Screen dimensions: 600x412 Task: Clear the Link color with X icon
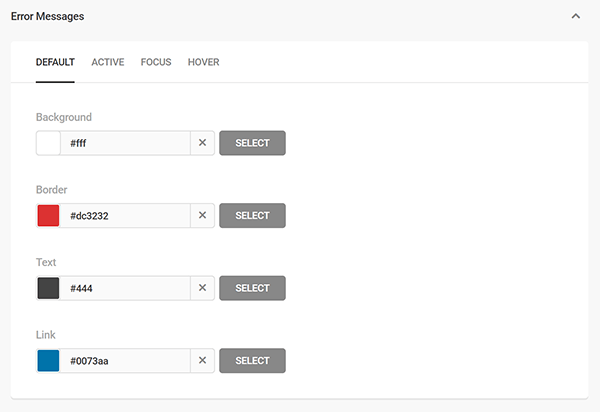tap(202, 360)
